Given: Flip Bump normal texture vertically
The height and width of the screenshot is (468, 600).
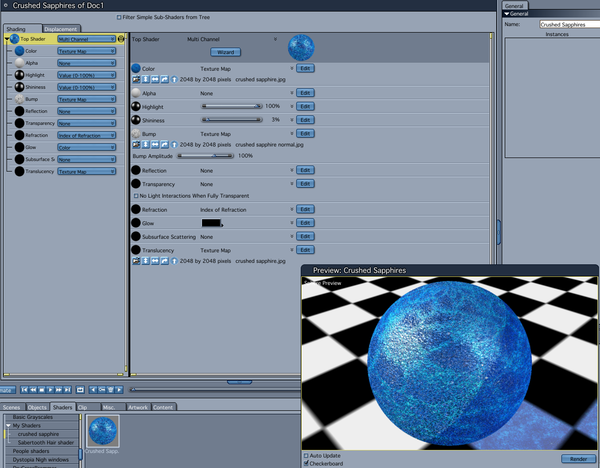Looking at the screenshot, I should 146,145.
